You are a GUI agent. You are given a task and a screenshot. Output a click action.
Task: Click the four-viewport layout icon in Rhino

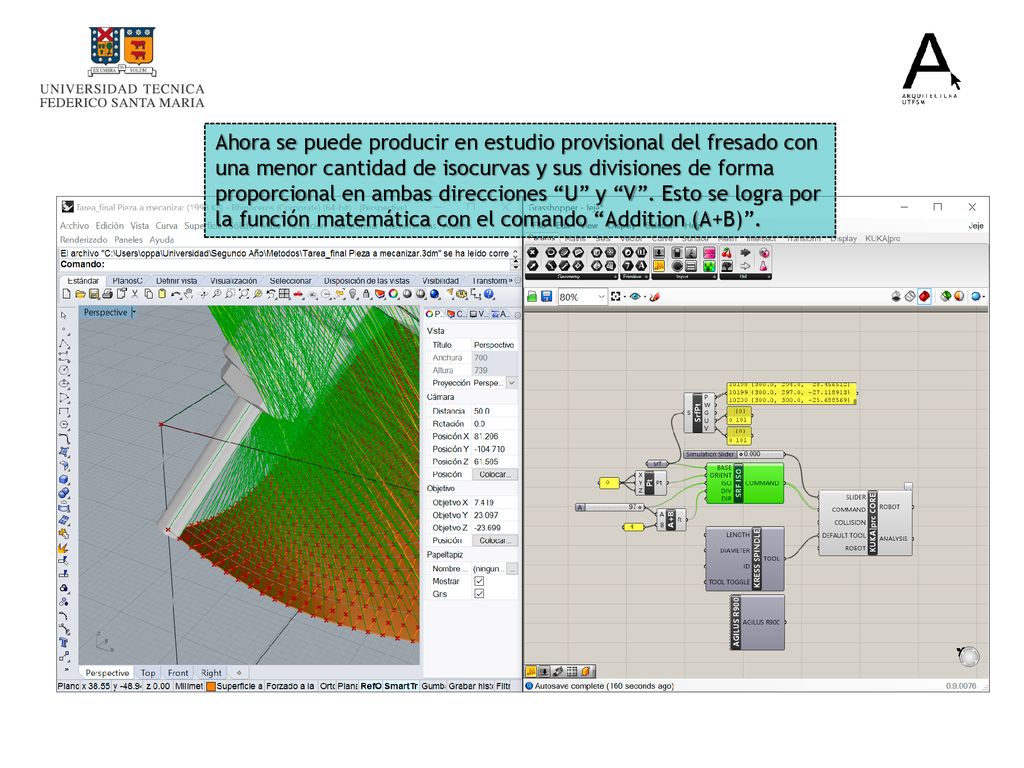pyautogui.click(x=284, y=295)
